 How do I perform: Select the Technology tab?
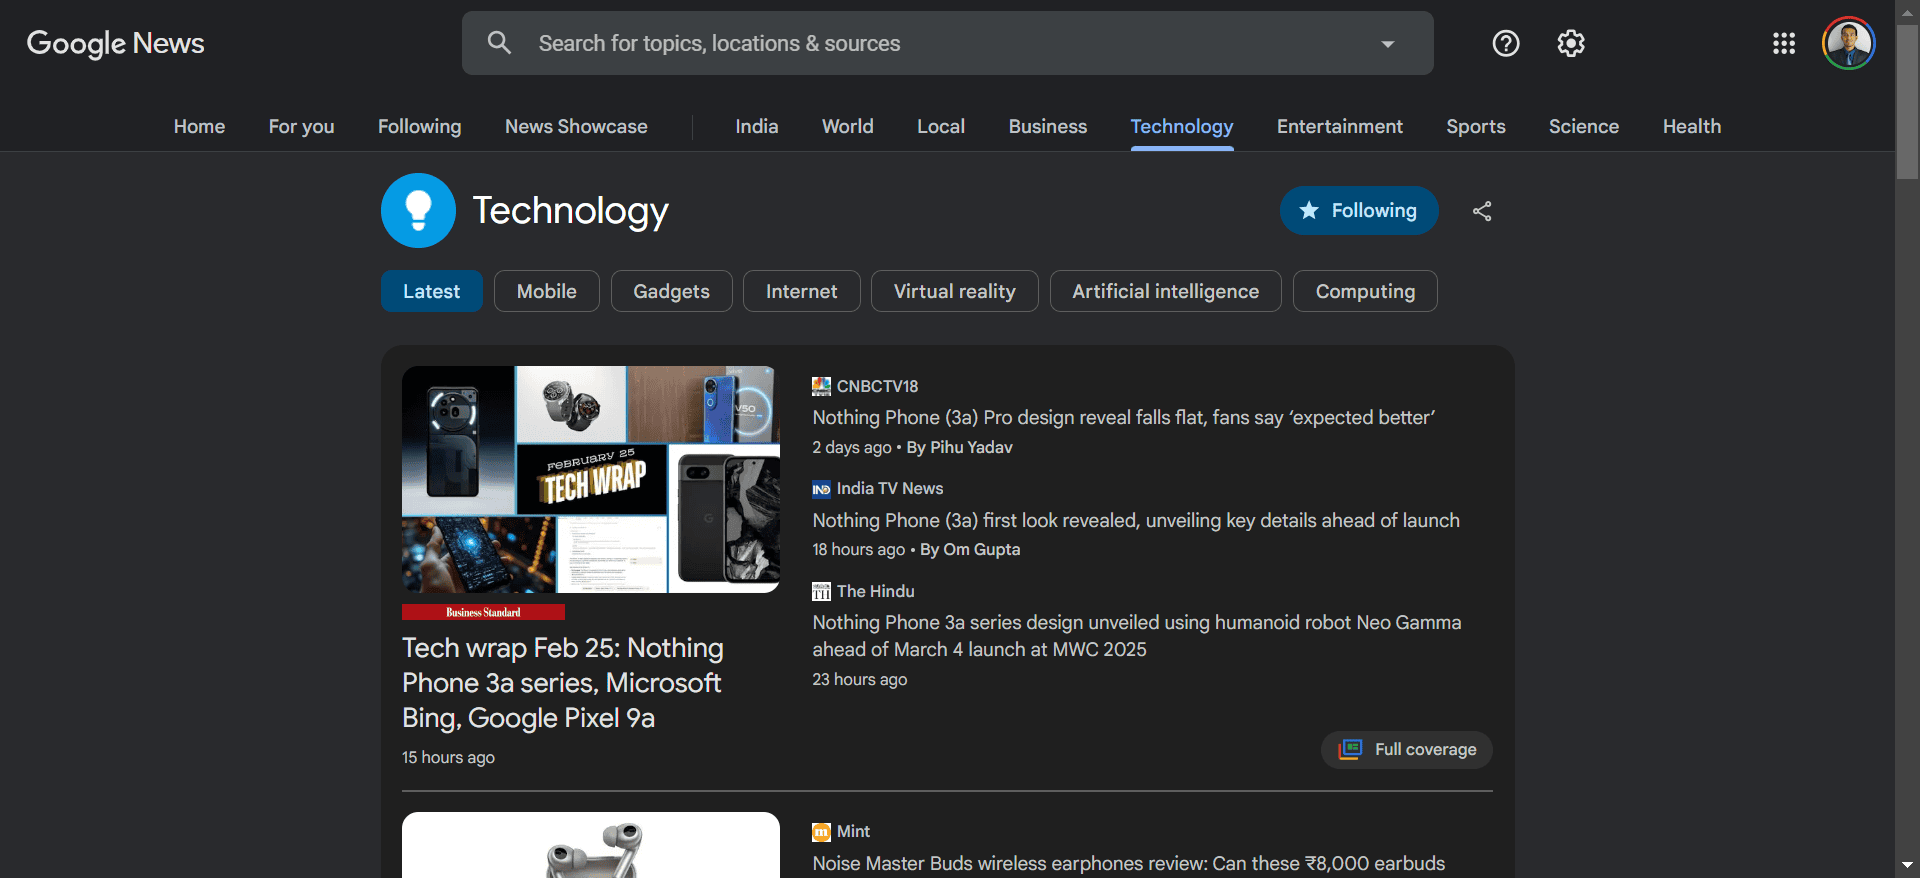(x=1181, y=126)
